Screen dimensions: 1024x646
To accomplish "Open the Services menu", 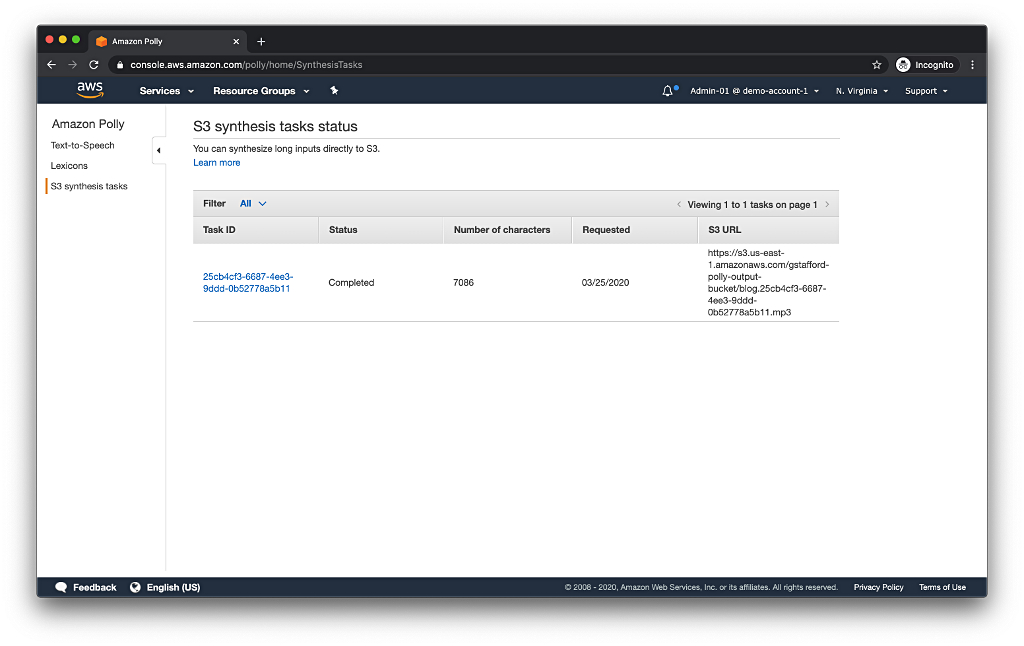I will tap(167, 91).
